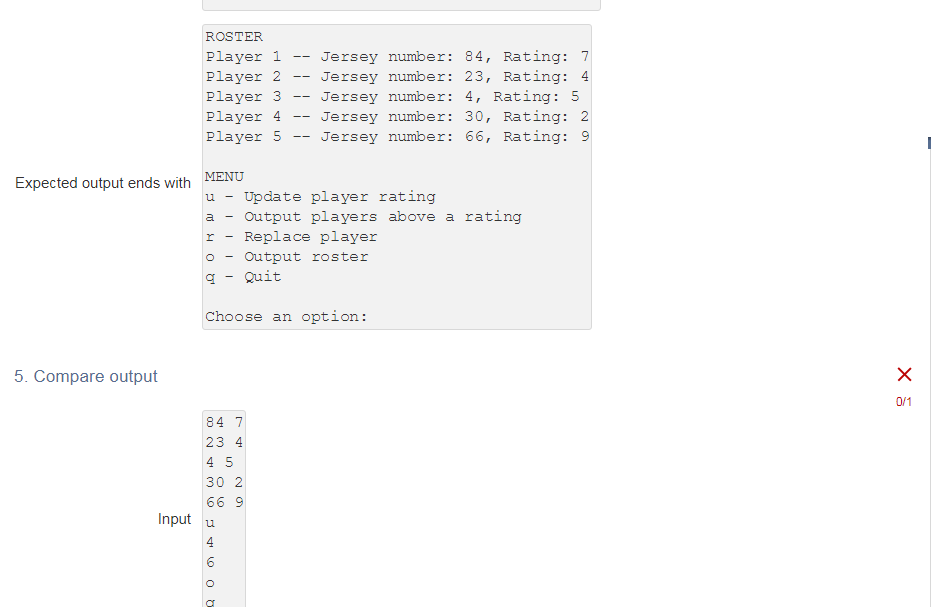
Task: Click the 'r – Replace player' option text
Action: [x=290, y=236]
